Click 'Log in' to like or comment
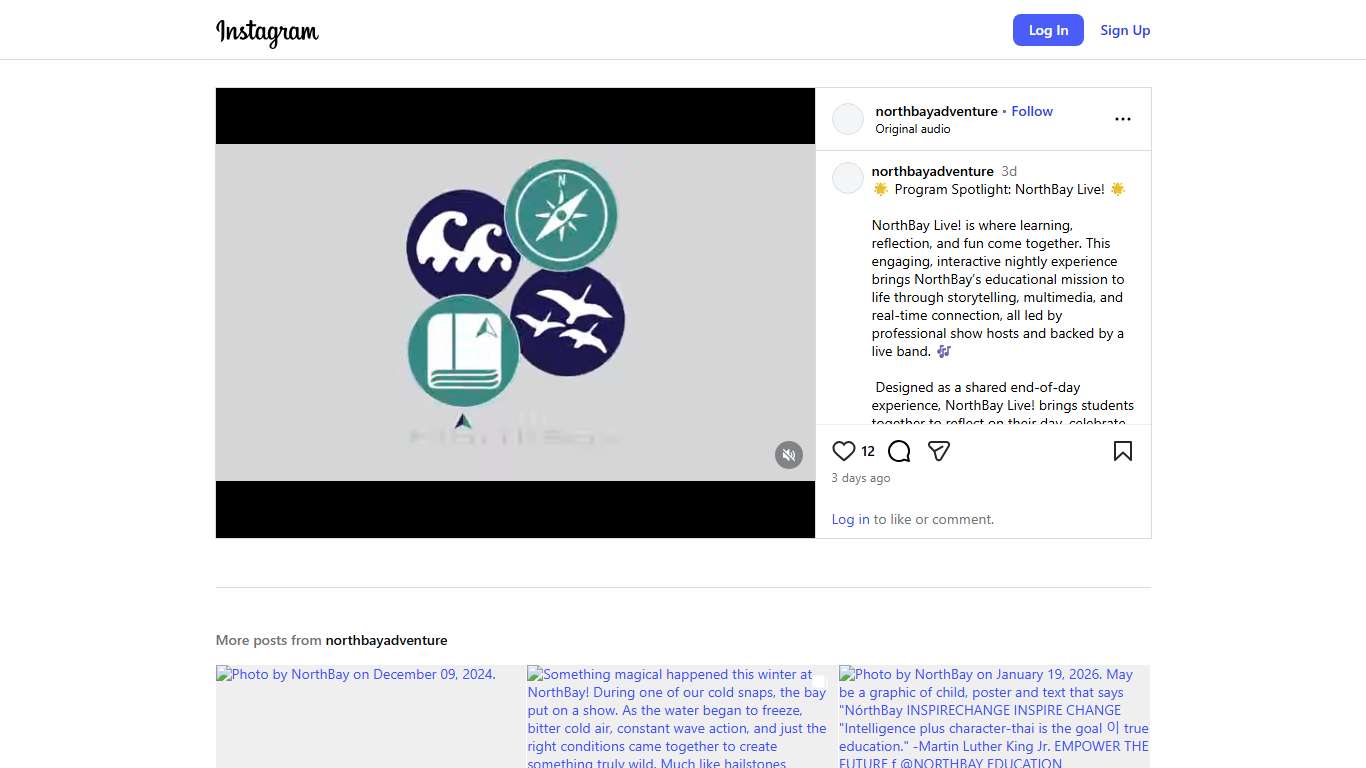The height and width of the screenshot is (768, 1366). pyautogui.click(x=850, y=519)
